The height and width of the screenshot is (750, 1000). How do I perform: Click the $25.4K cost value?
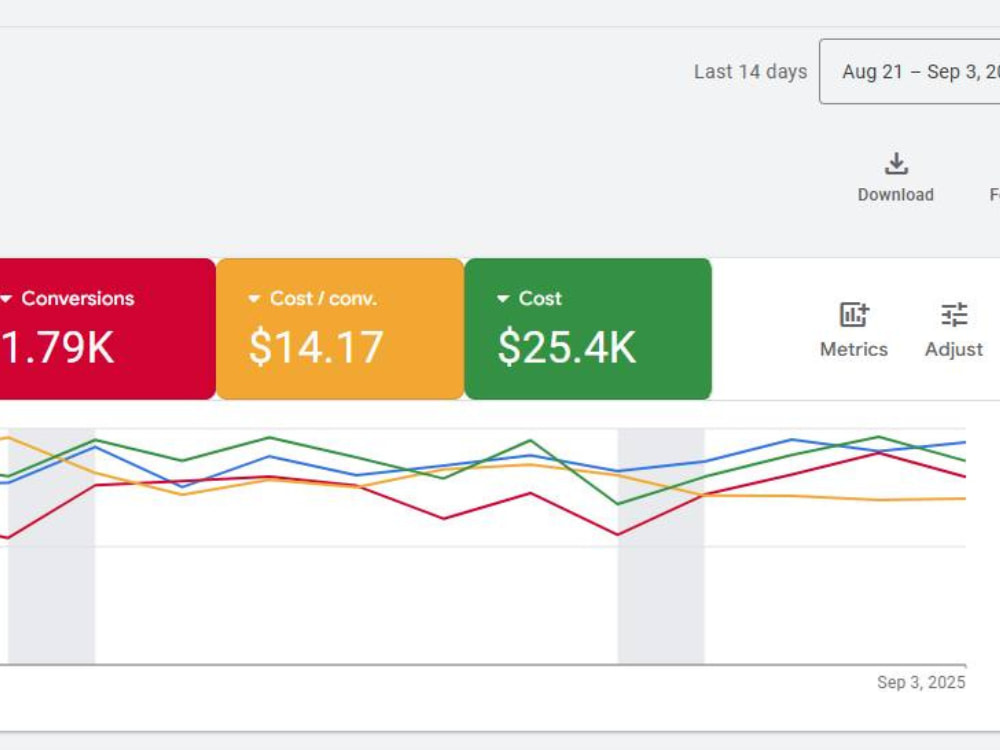pos(566,347)
